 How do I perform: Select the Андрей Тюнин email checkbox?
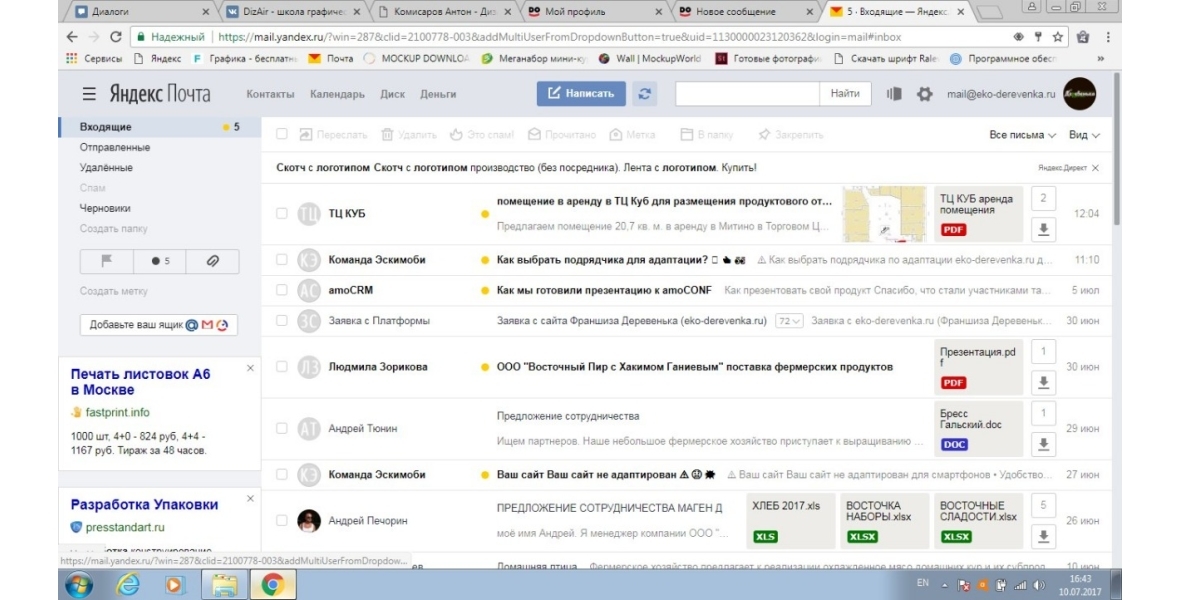tap(281, 428)
